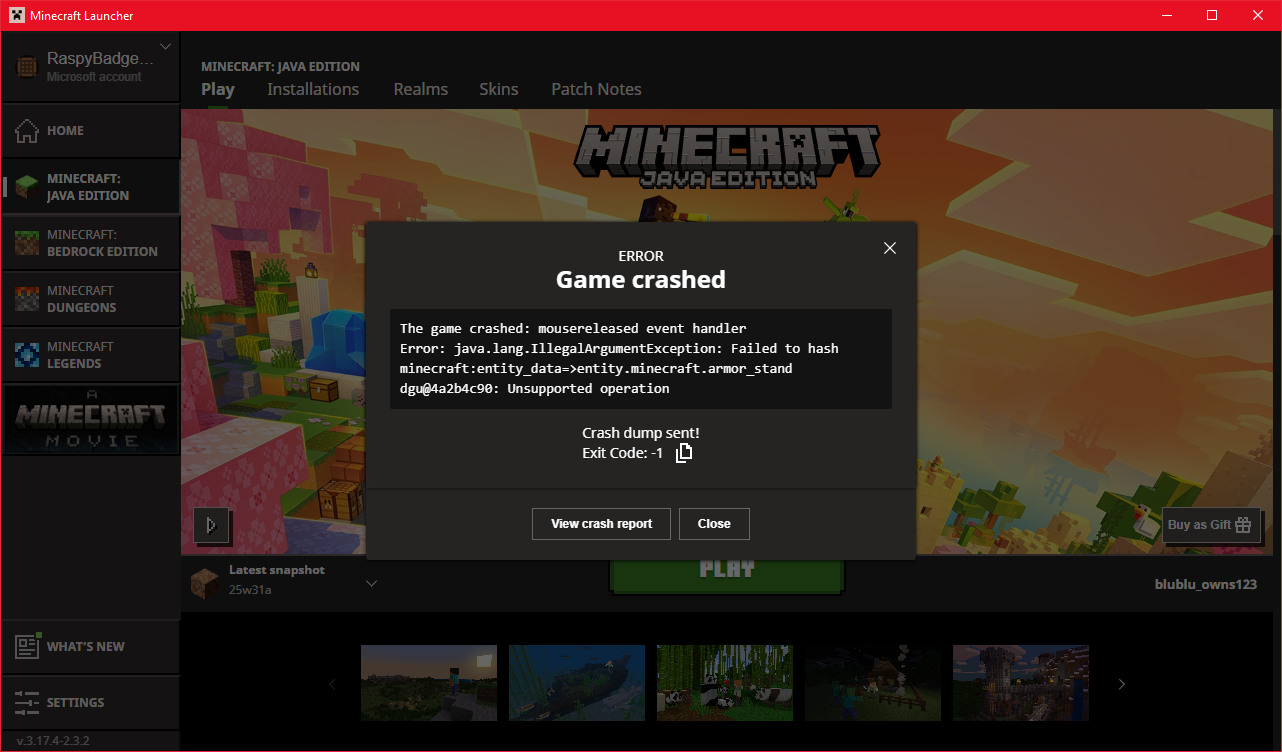Open the A Minecraft Movie banner

91,419
